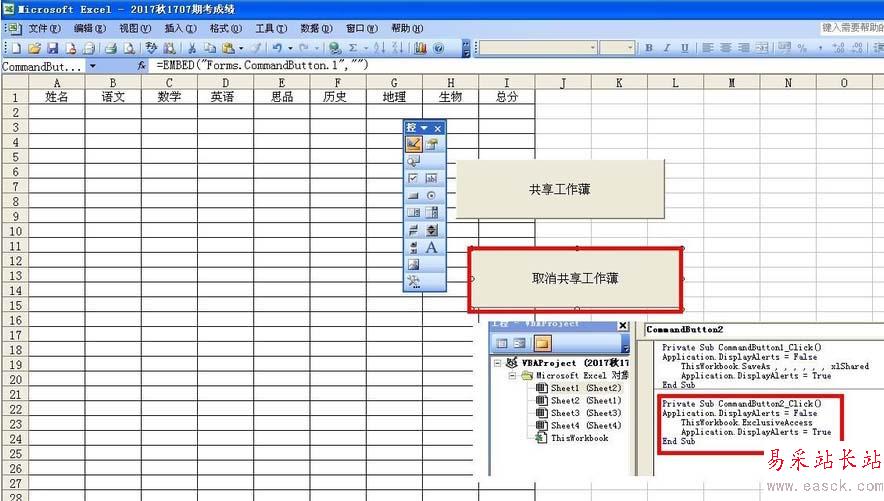Viewport: 884px width, 501px height.
Task: Select the Combo Box control tool
Action: click(431, 212)
